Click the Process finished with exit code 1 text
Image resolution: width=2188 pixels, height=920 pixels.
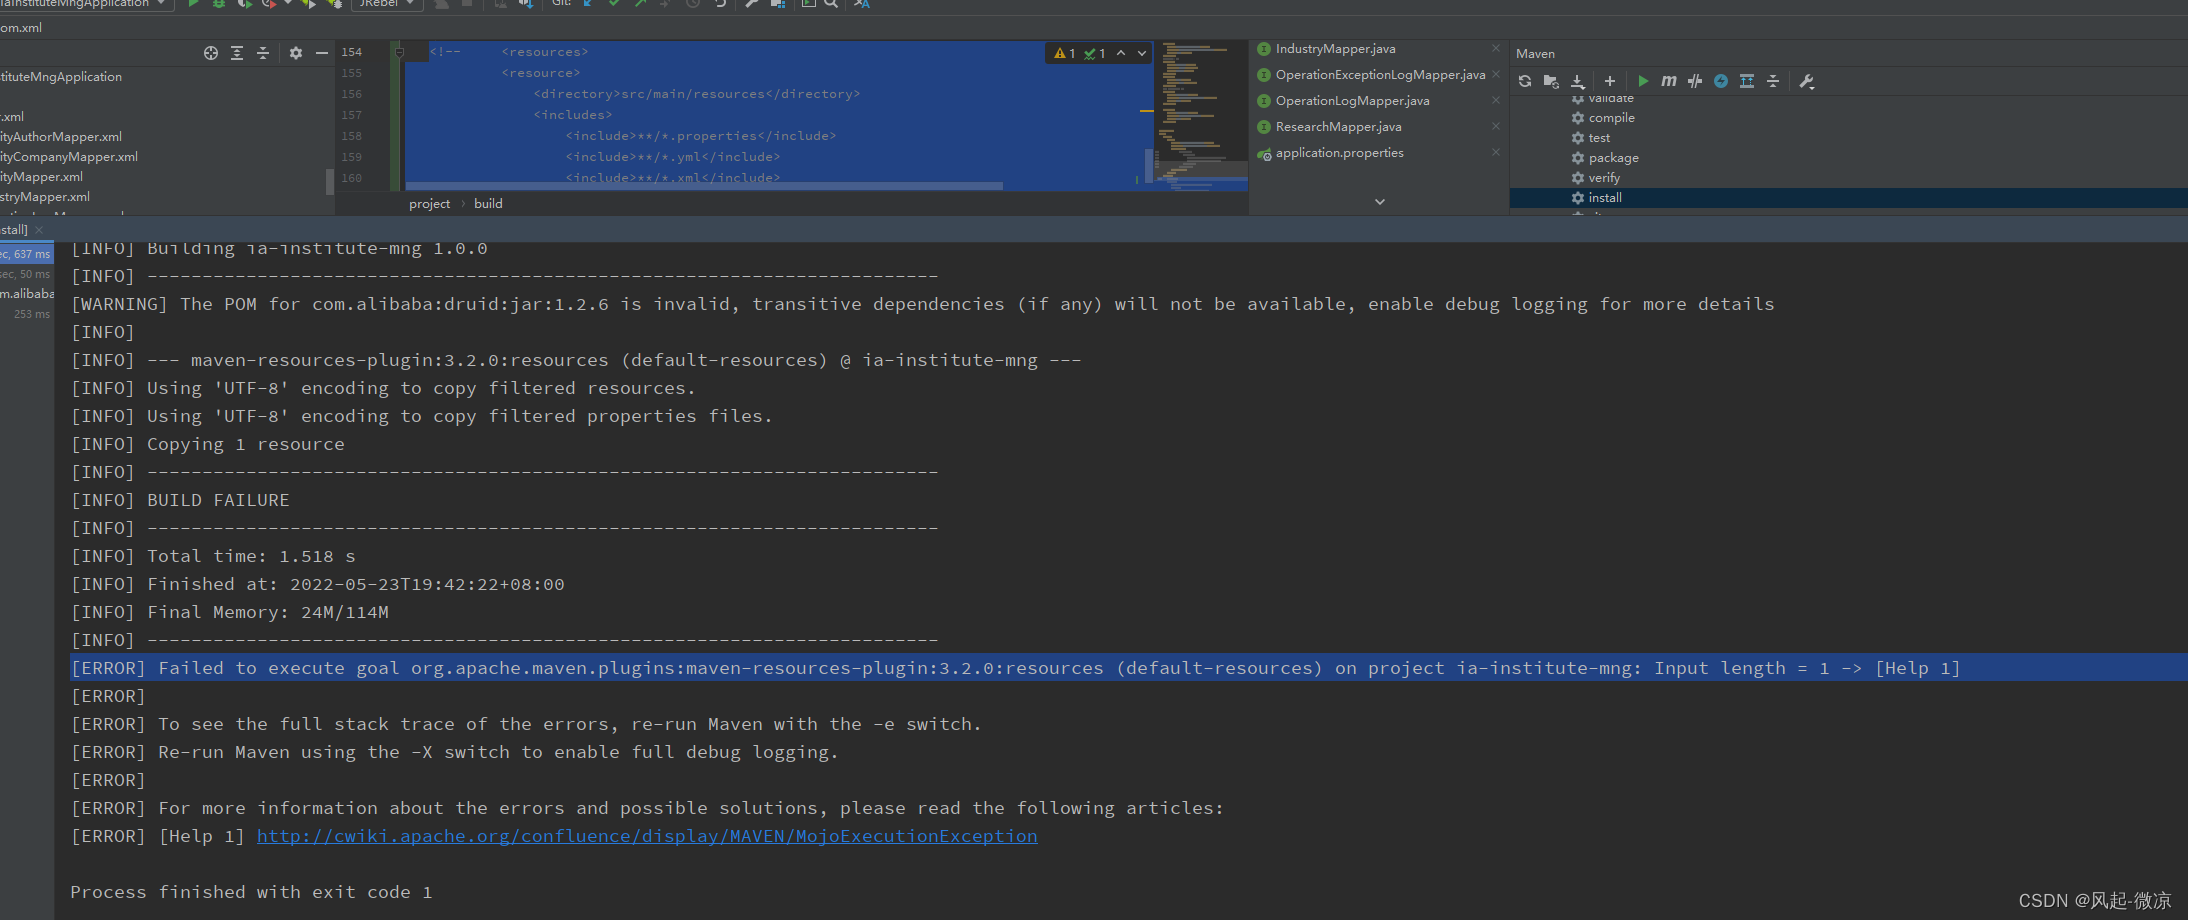[x=251, y=892]
